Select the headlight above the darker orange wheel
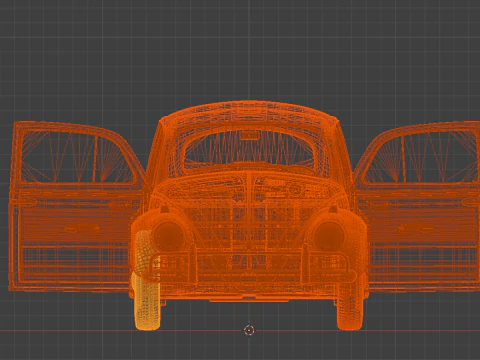The width and height of the screenshot is (480, 360). (x=329, y=235)
